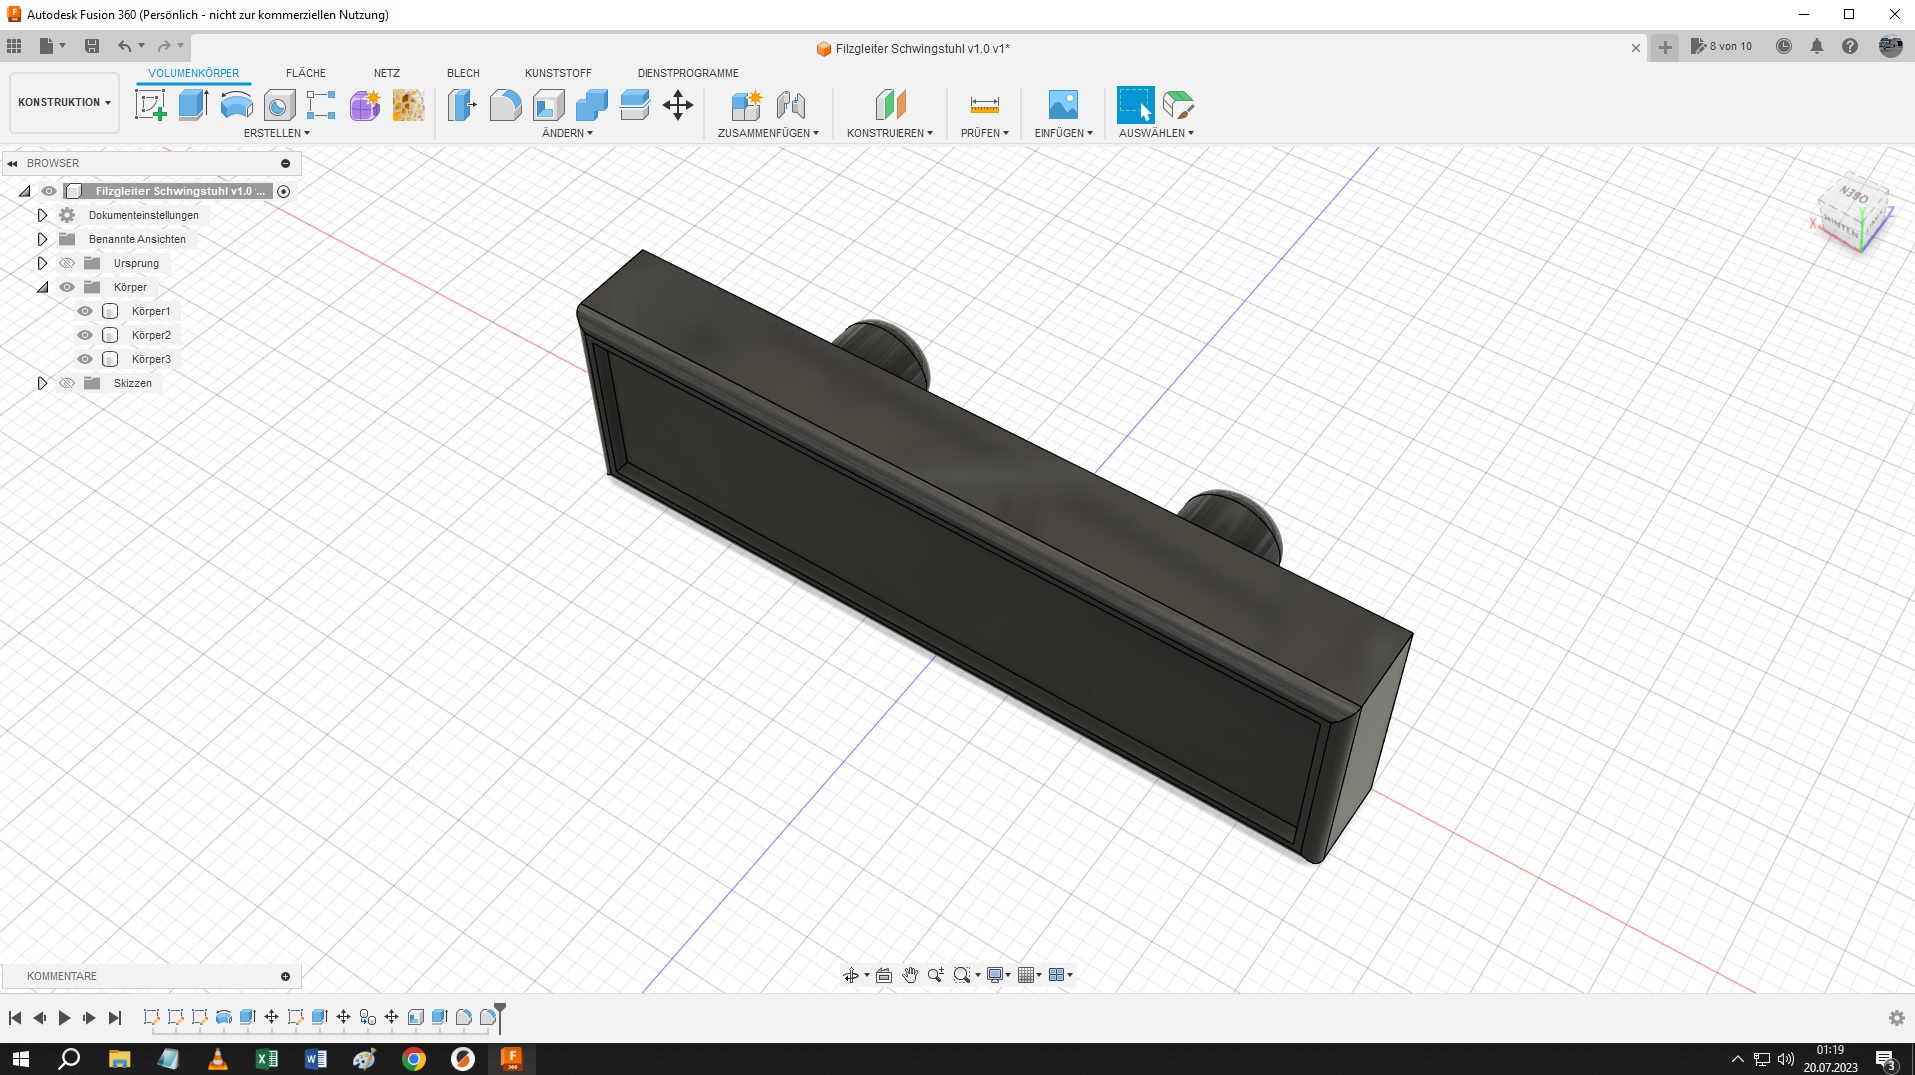Open the ZUSAMMENFÜGEN menu

point(767,133)
